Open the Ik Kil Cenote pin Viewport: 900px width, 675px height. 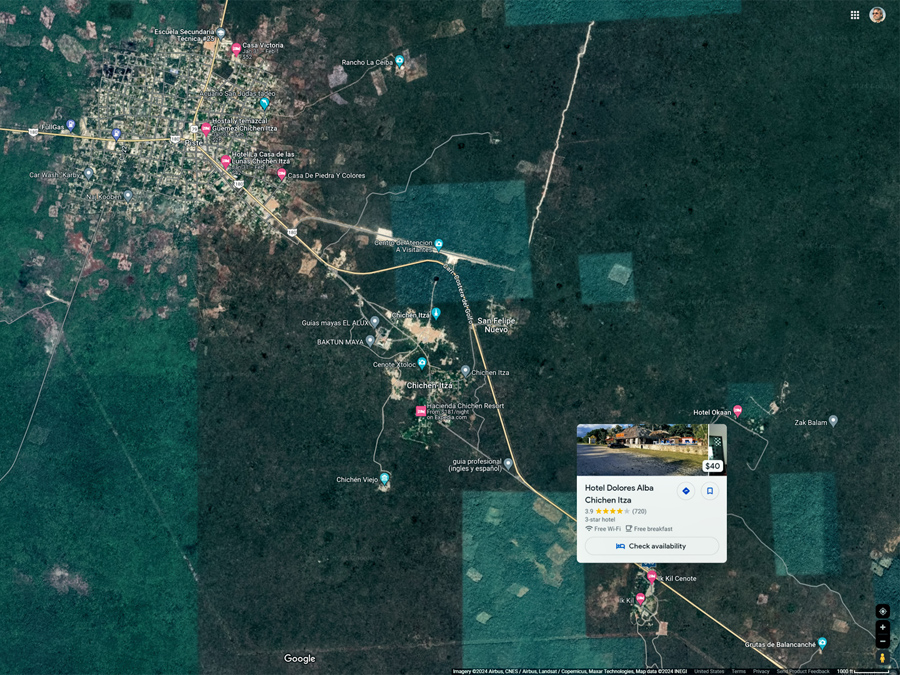(x=651, y=576)
